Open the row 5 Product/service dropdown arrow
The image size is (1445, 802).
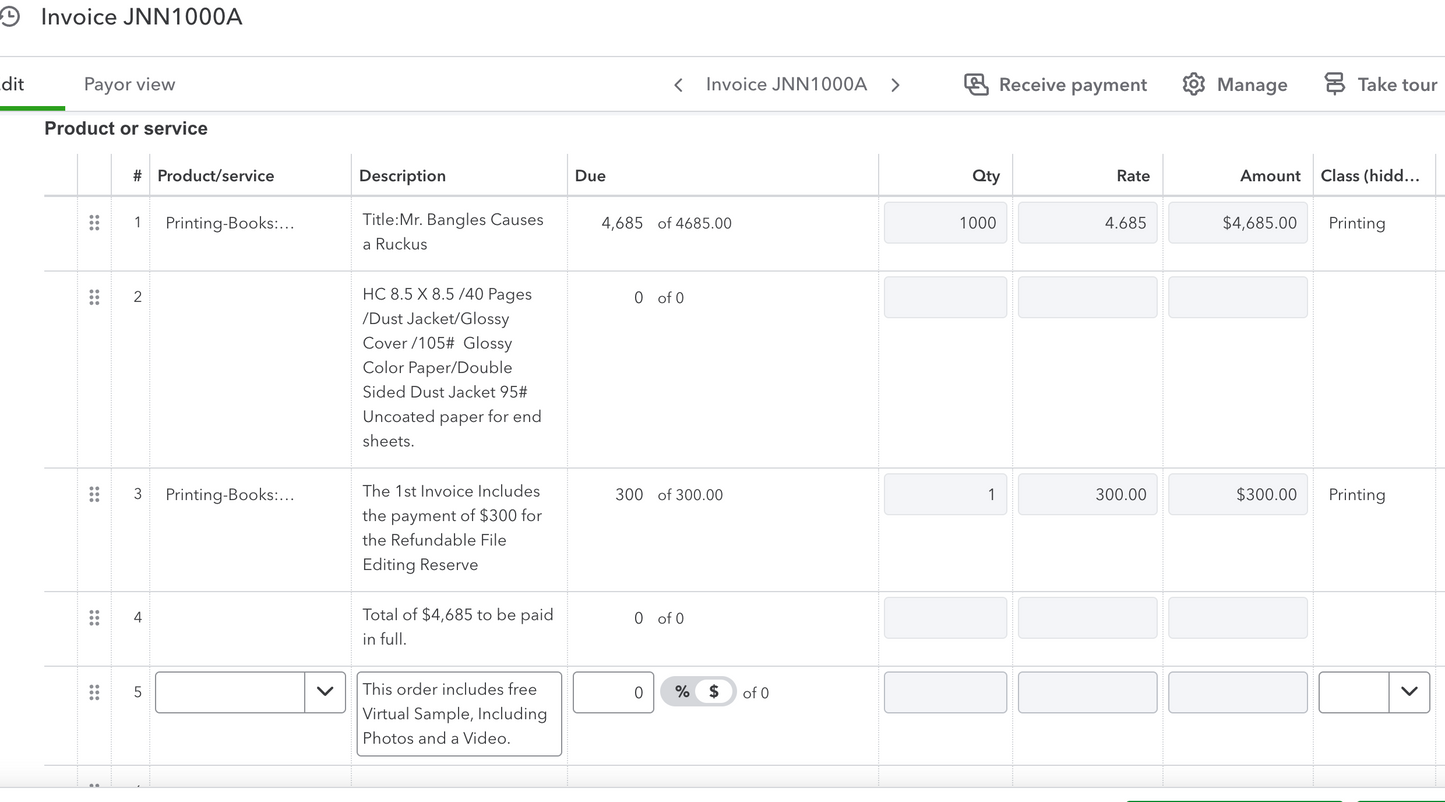point(325,692)
